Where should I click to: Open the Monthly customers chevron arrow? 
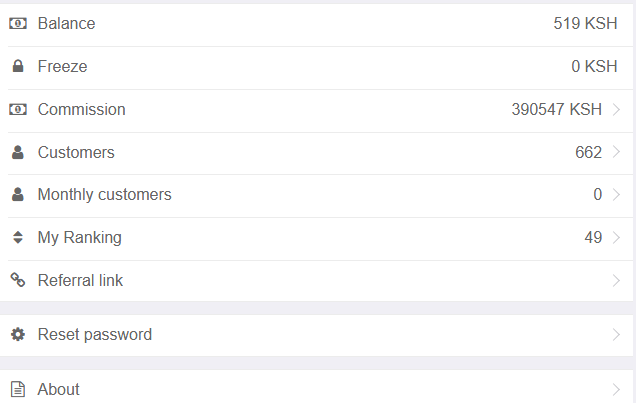(x=616, y=195)
